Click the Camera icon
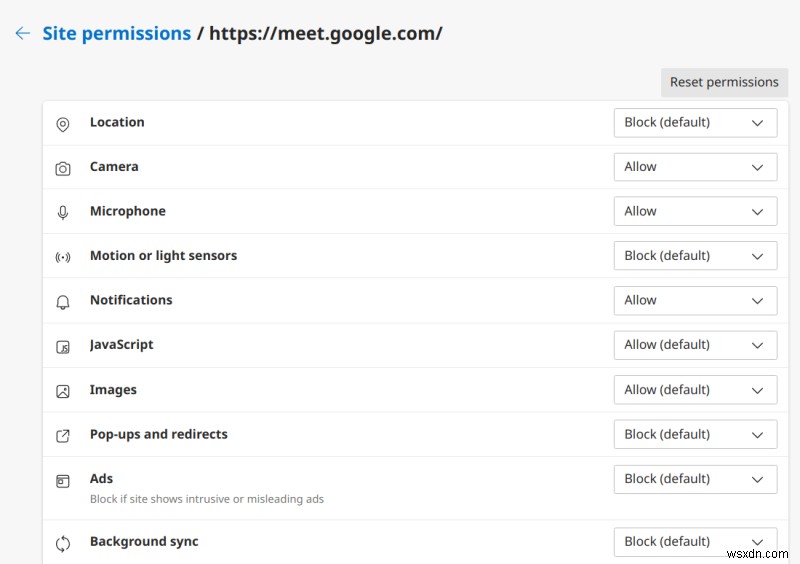 click(x=63, y=168)
